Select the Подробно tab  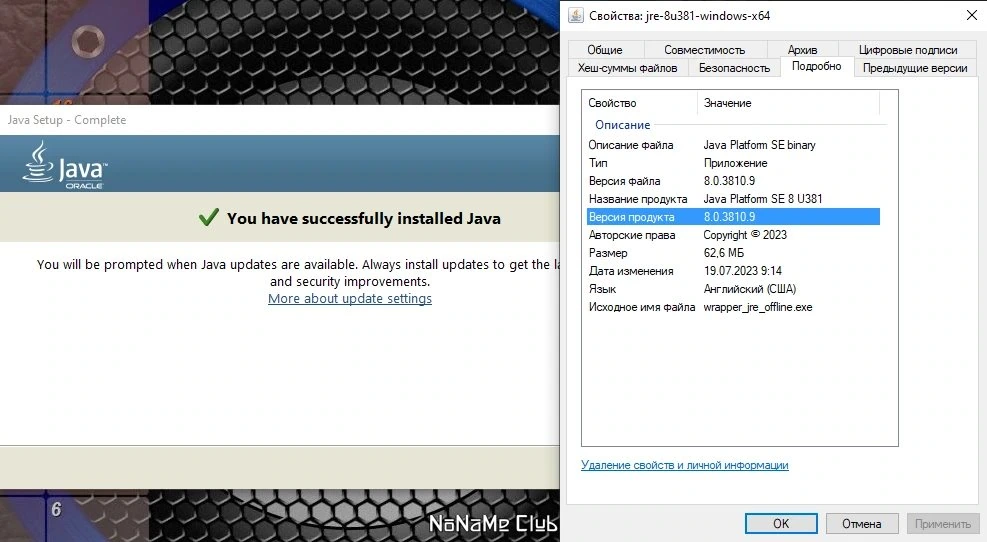(x=816, y=66)
